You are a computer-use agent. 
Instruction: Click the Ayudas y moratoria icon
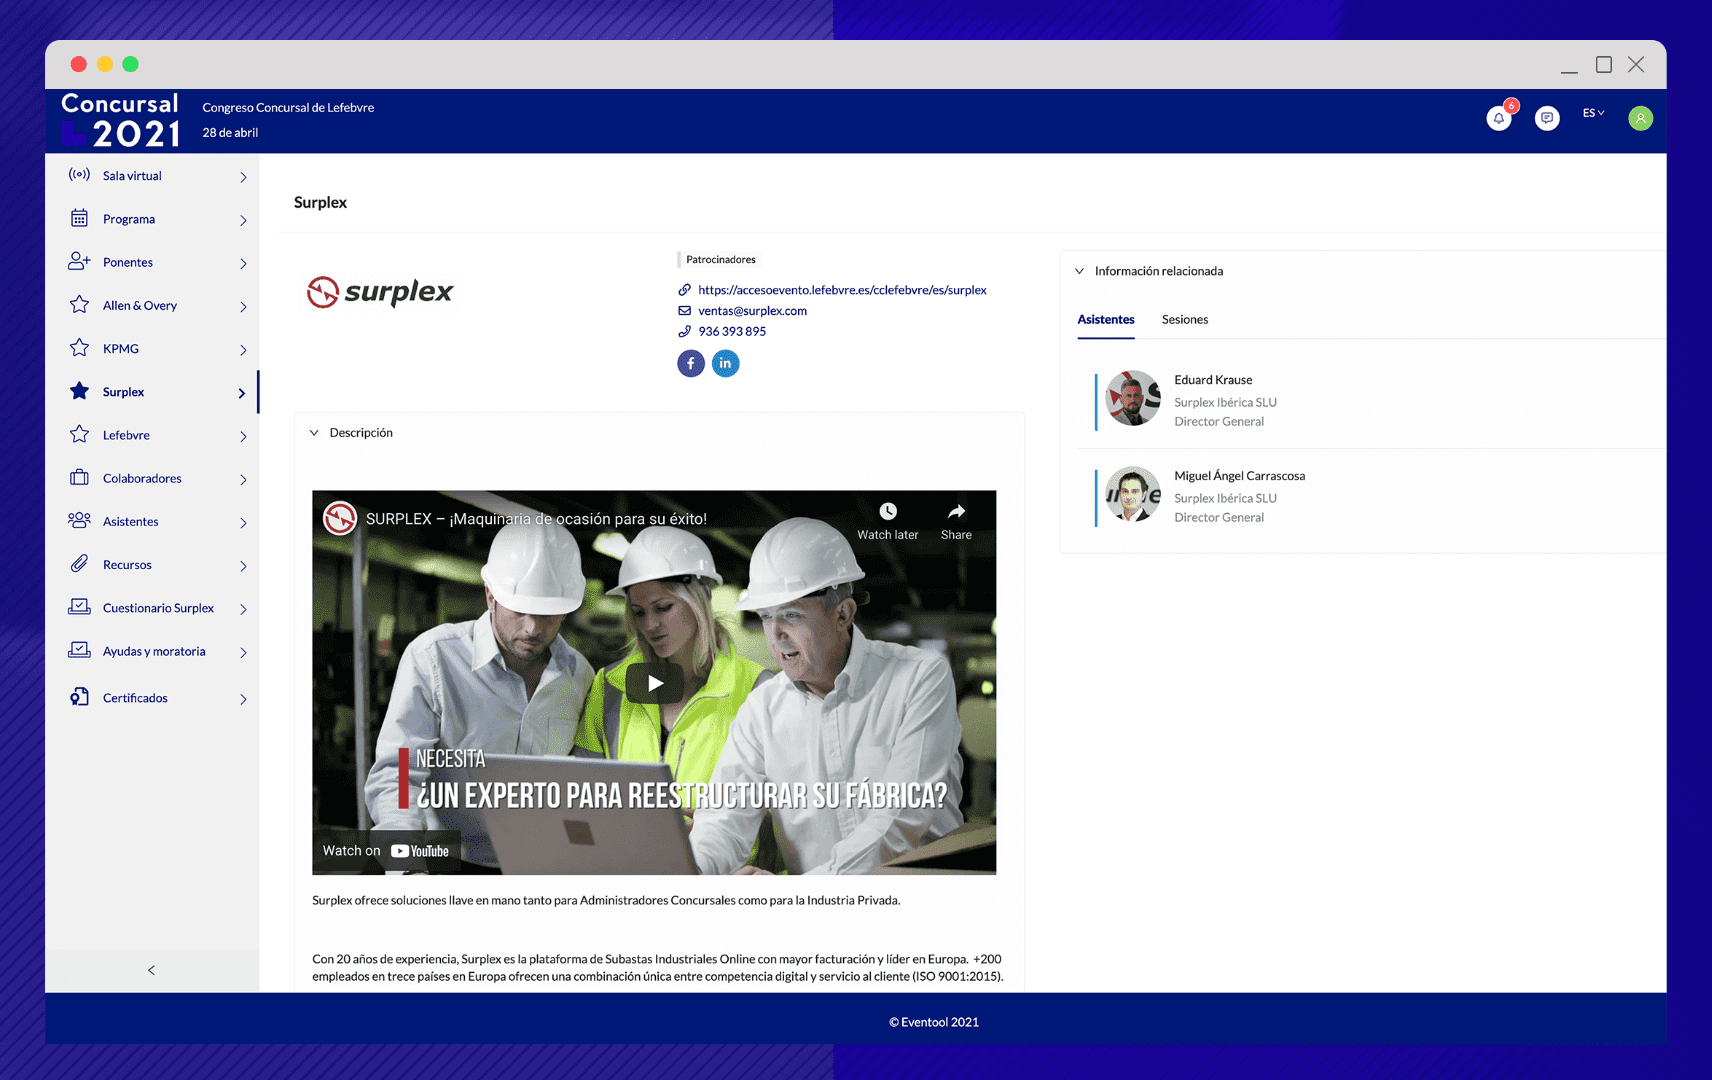point(79,650)
